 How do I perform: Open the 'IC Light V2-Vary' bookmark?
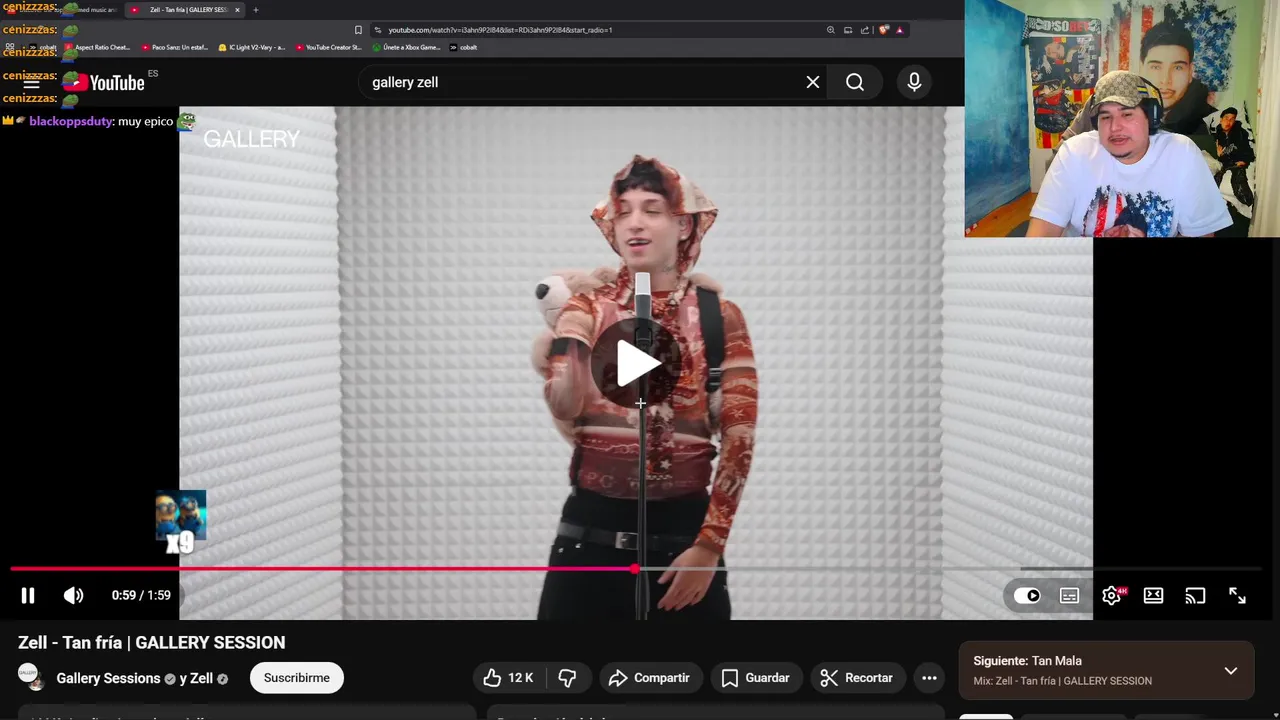click(x=251, y=47)
